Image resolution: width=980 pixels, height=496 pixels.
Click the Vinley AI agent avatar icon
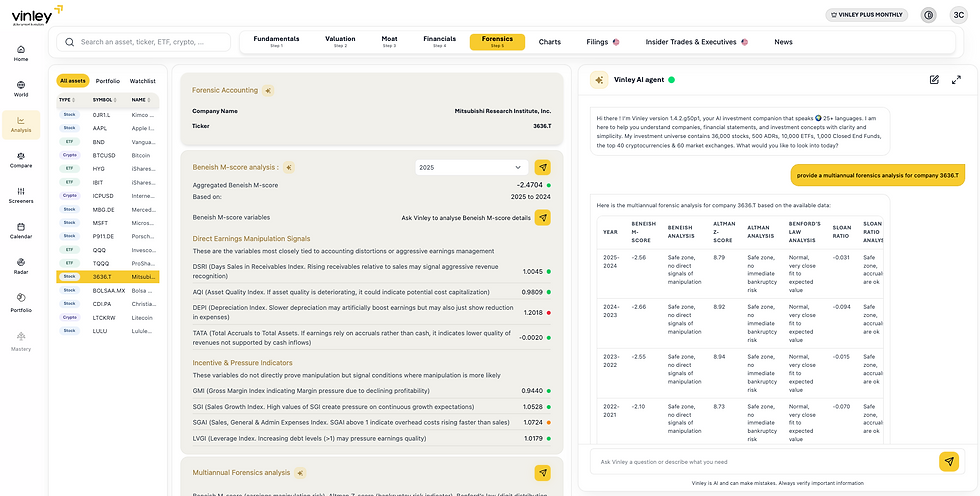click(x=599, y=80)
